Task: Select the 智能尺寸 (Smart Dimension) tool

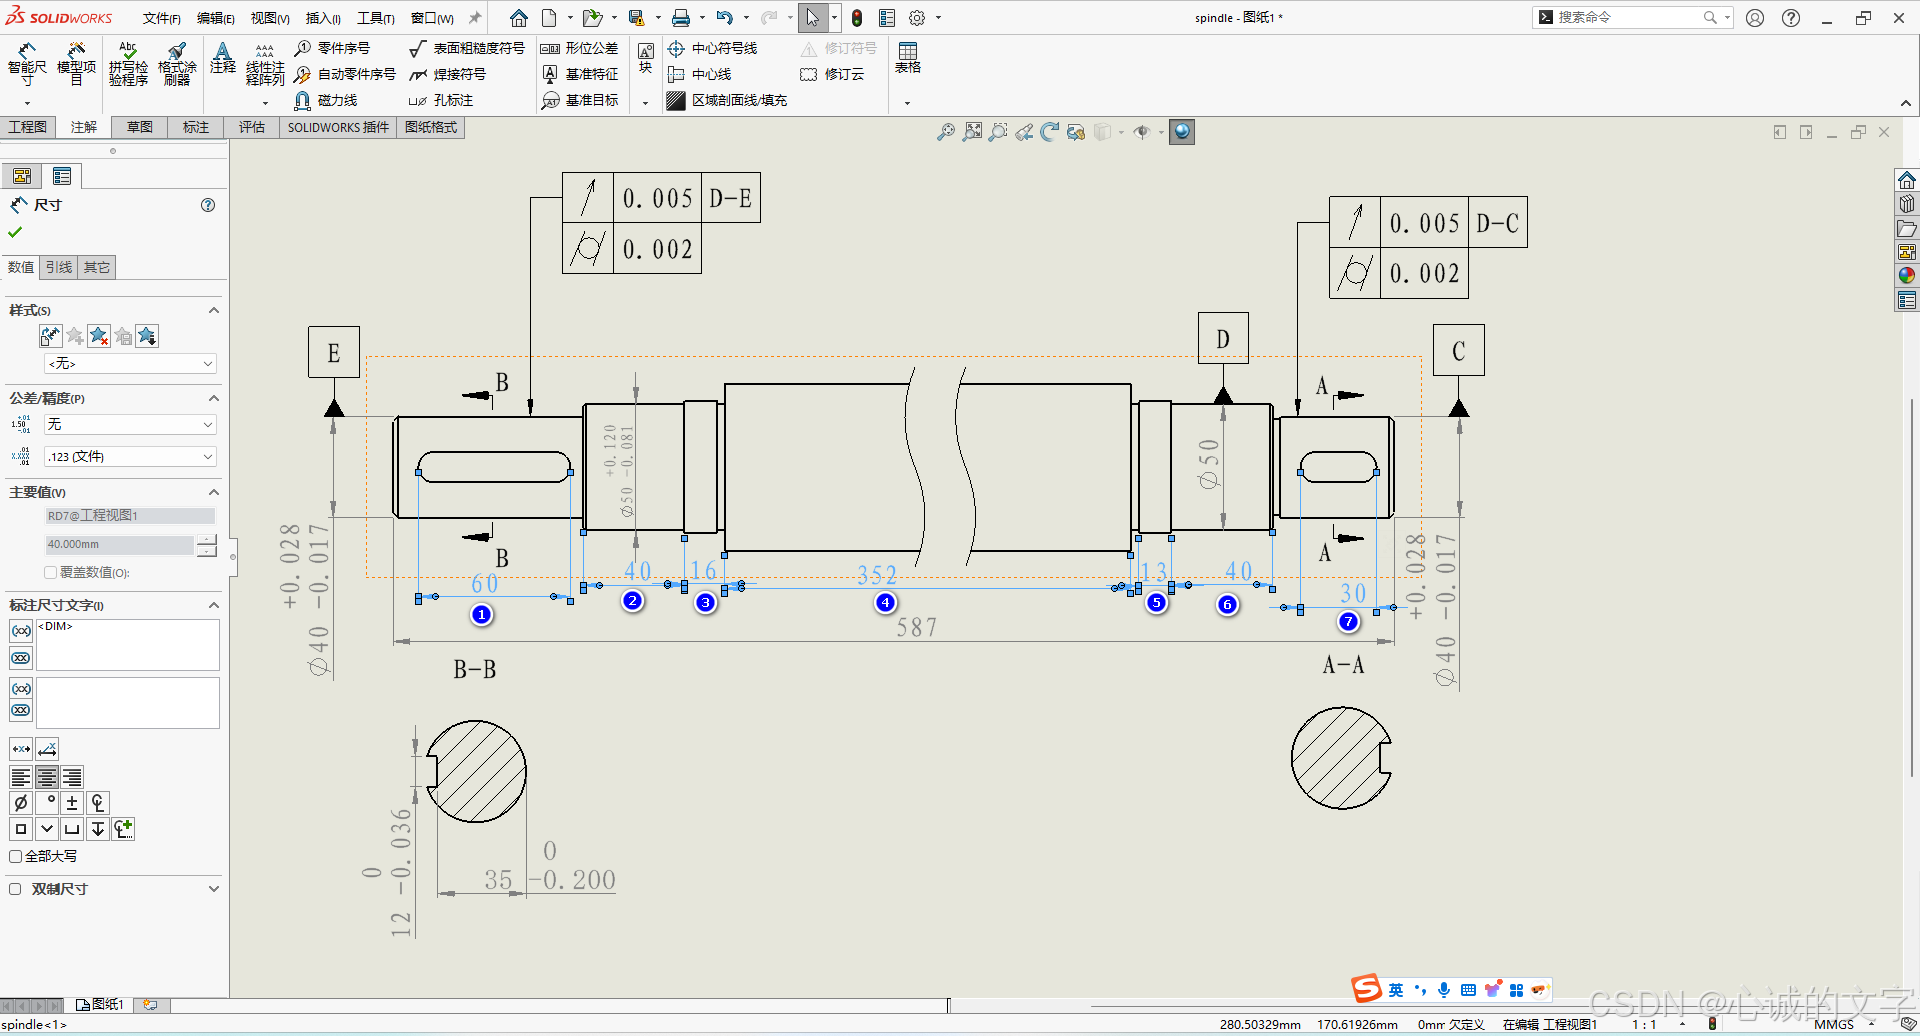Action: point(27,66)
